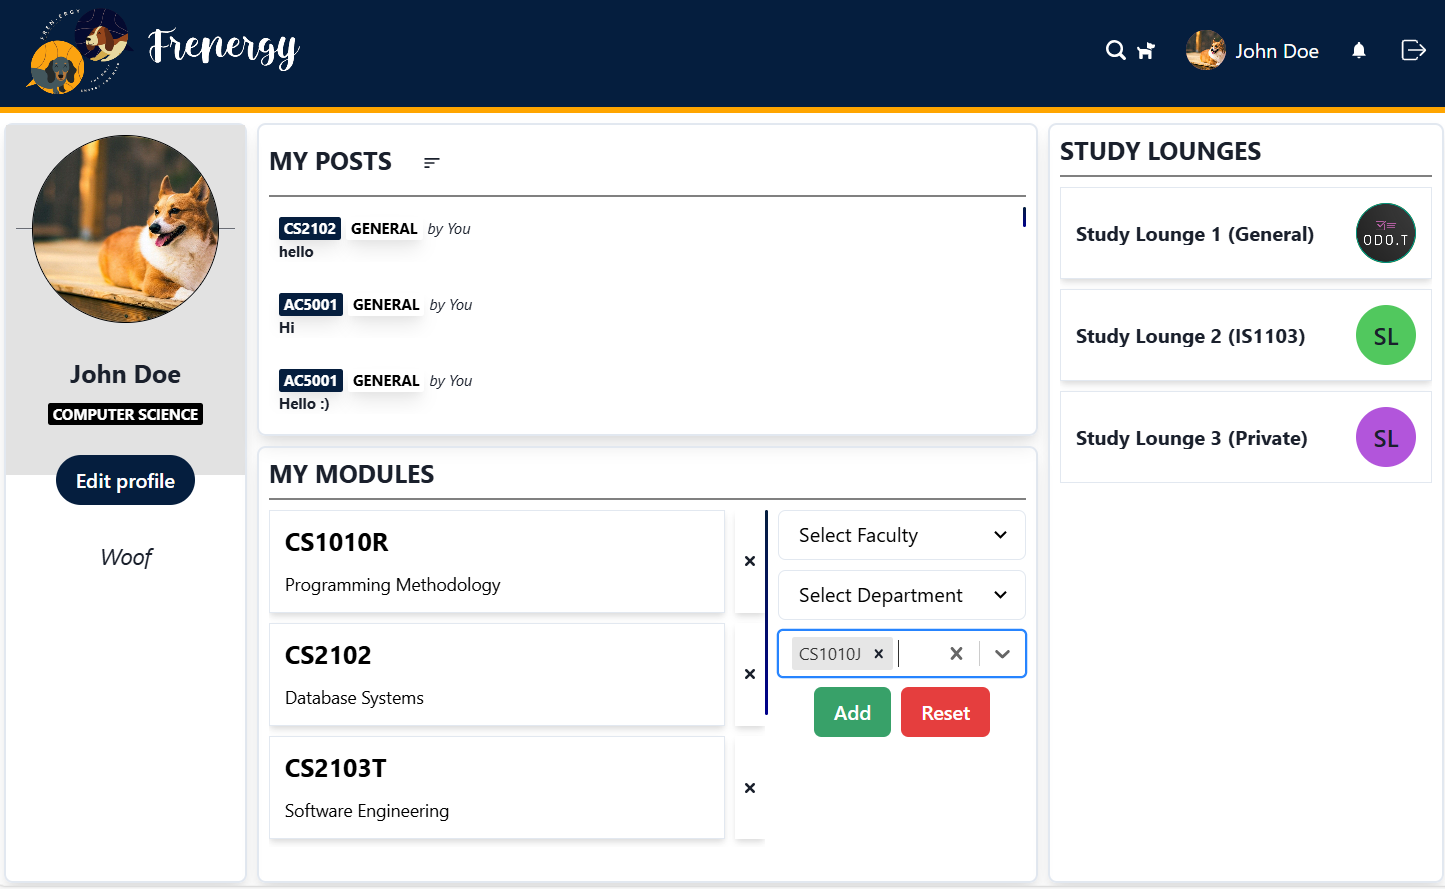Open the CS2103T Software Engineering card
Viewport: 1445px width, 889px height.
tap(497, 788)
